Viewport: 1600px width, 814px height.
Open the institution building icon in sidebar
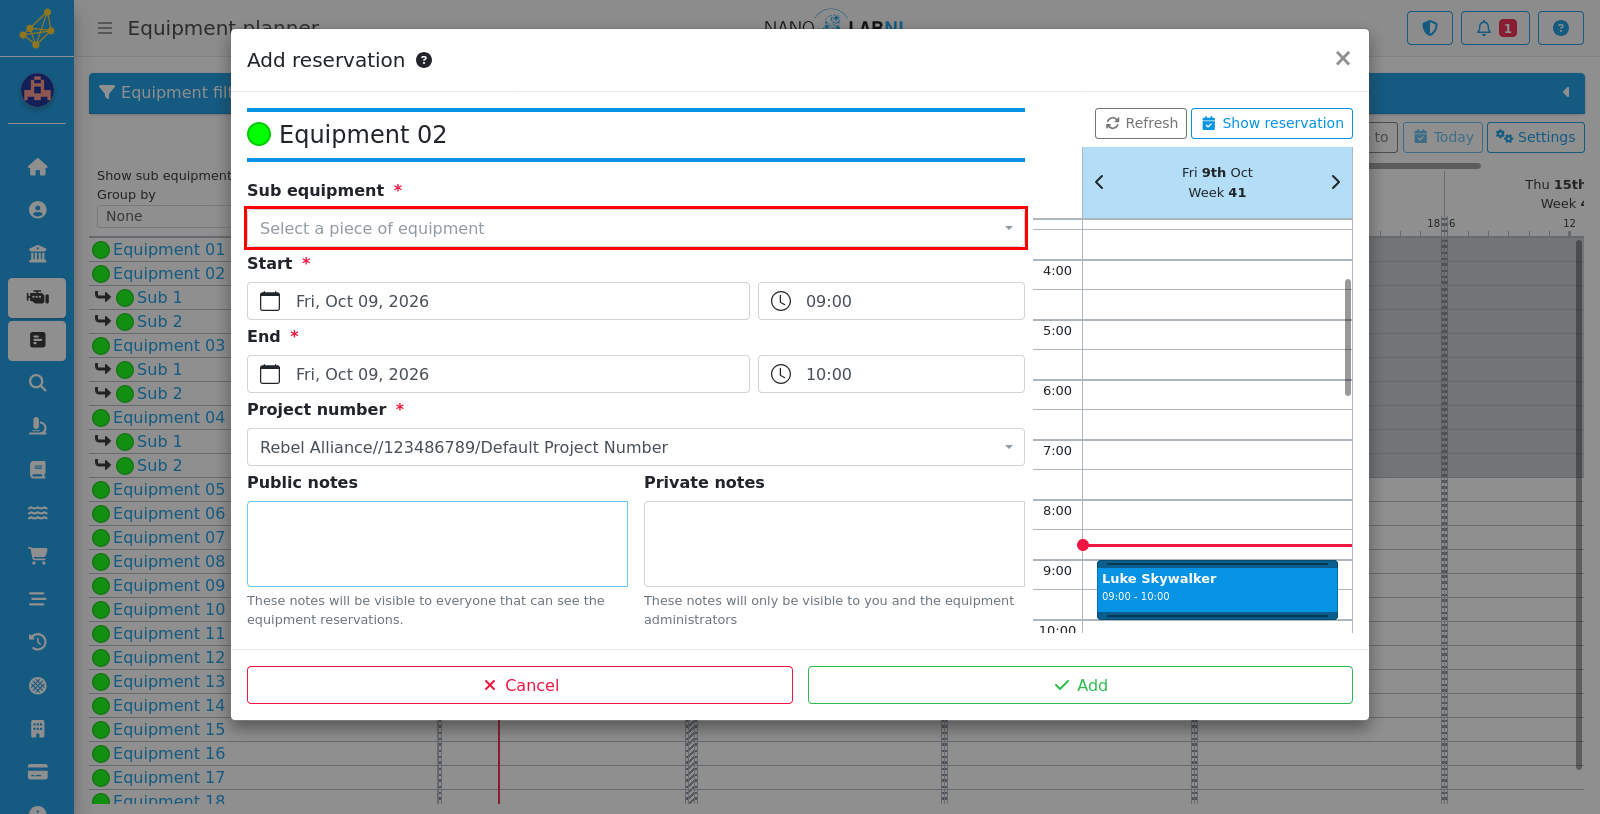coord(37,254)
